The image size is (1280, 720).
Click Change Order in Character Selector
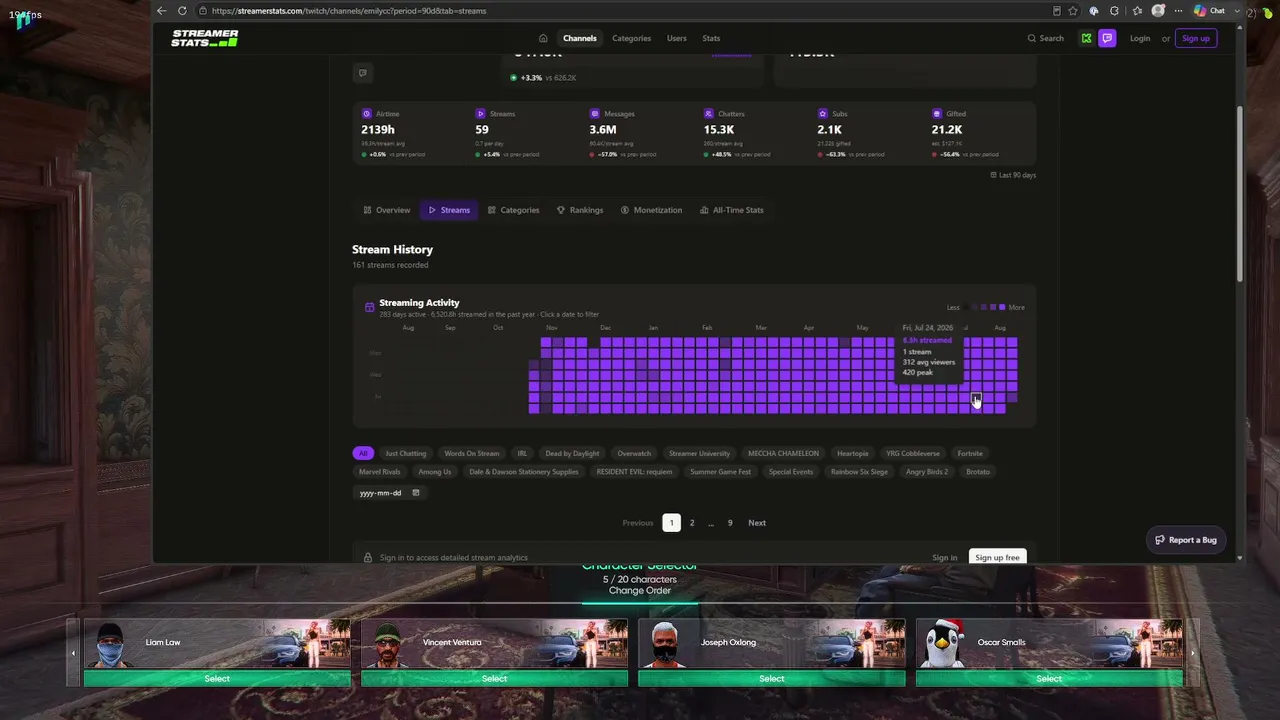coord(640,590)
